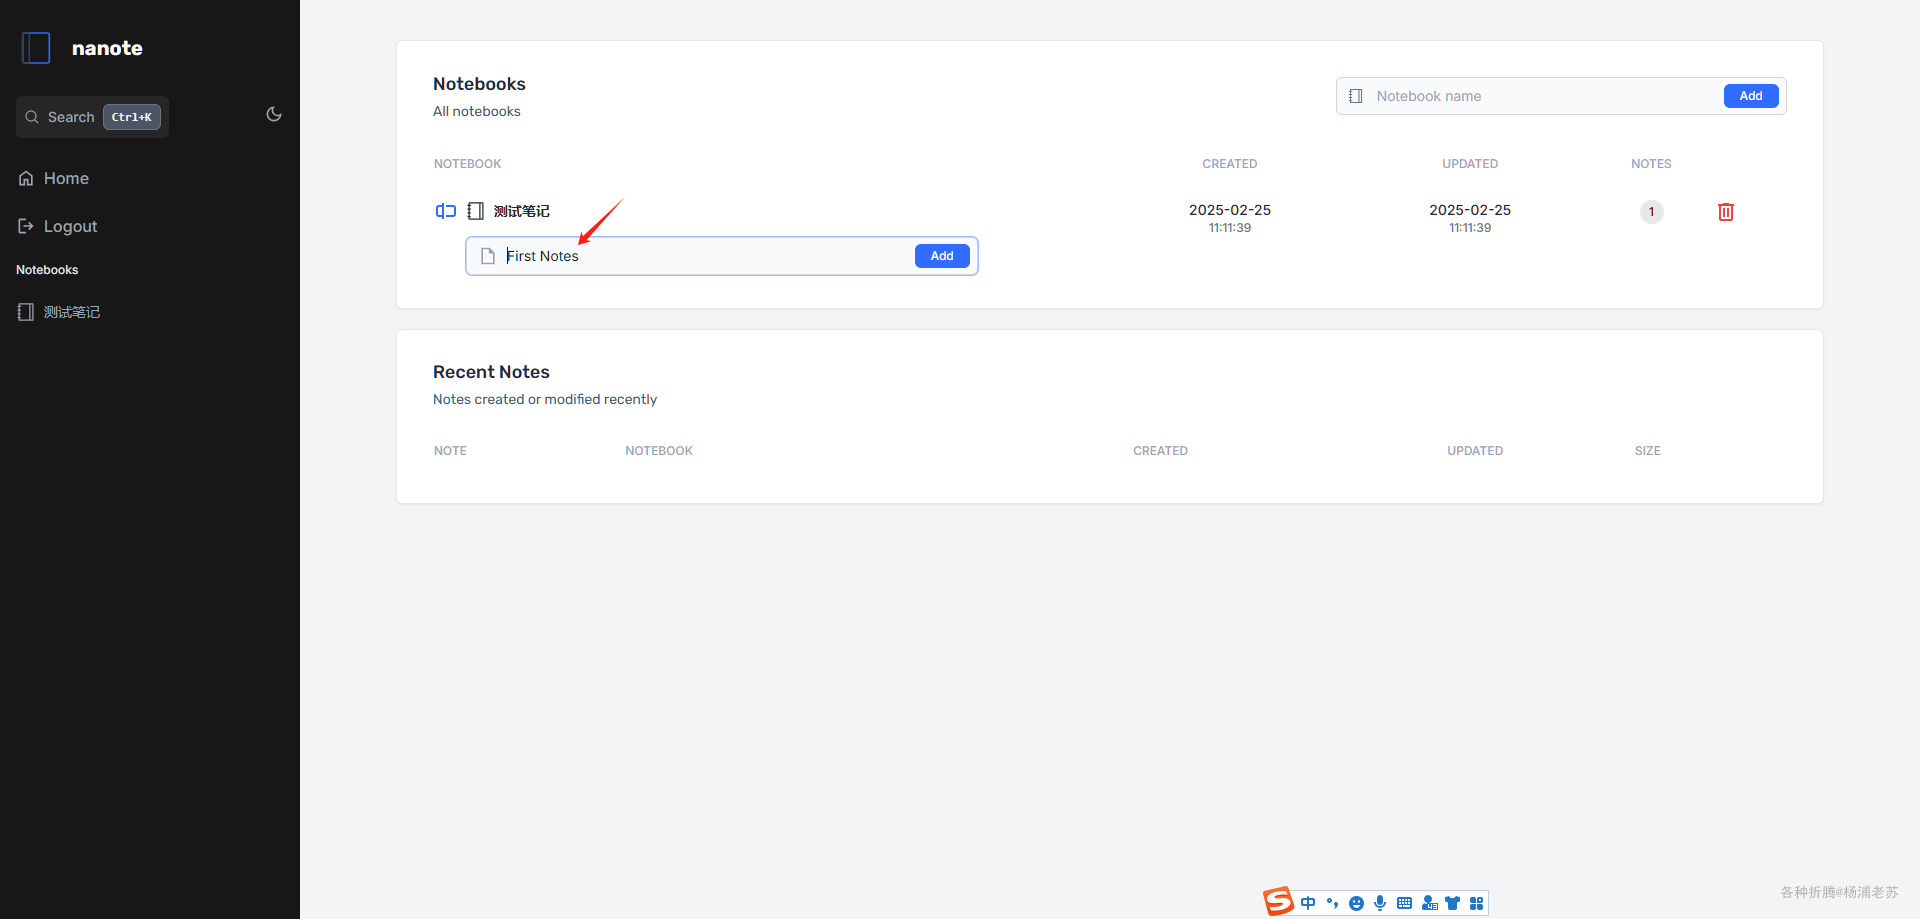Go to Home in the sidebar
The width and height of the screenshot is (1920, 919).
pos(54,178)
